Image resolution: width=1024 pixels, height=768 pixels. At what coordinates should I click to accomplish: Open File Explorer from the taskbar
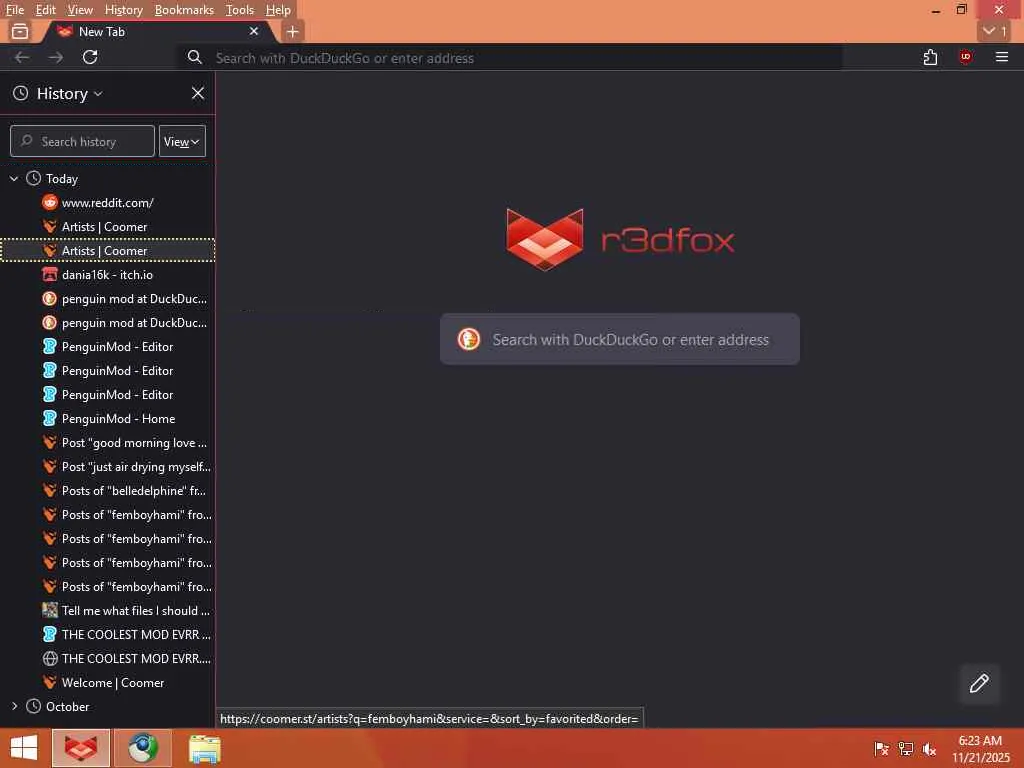pyautogui.click(x=204, y=749)
